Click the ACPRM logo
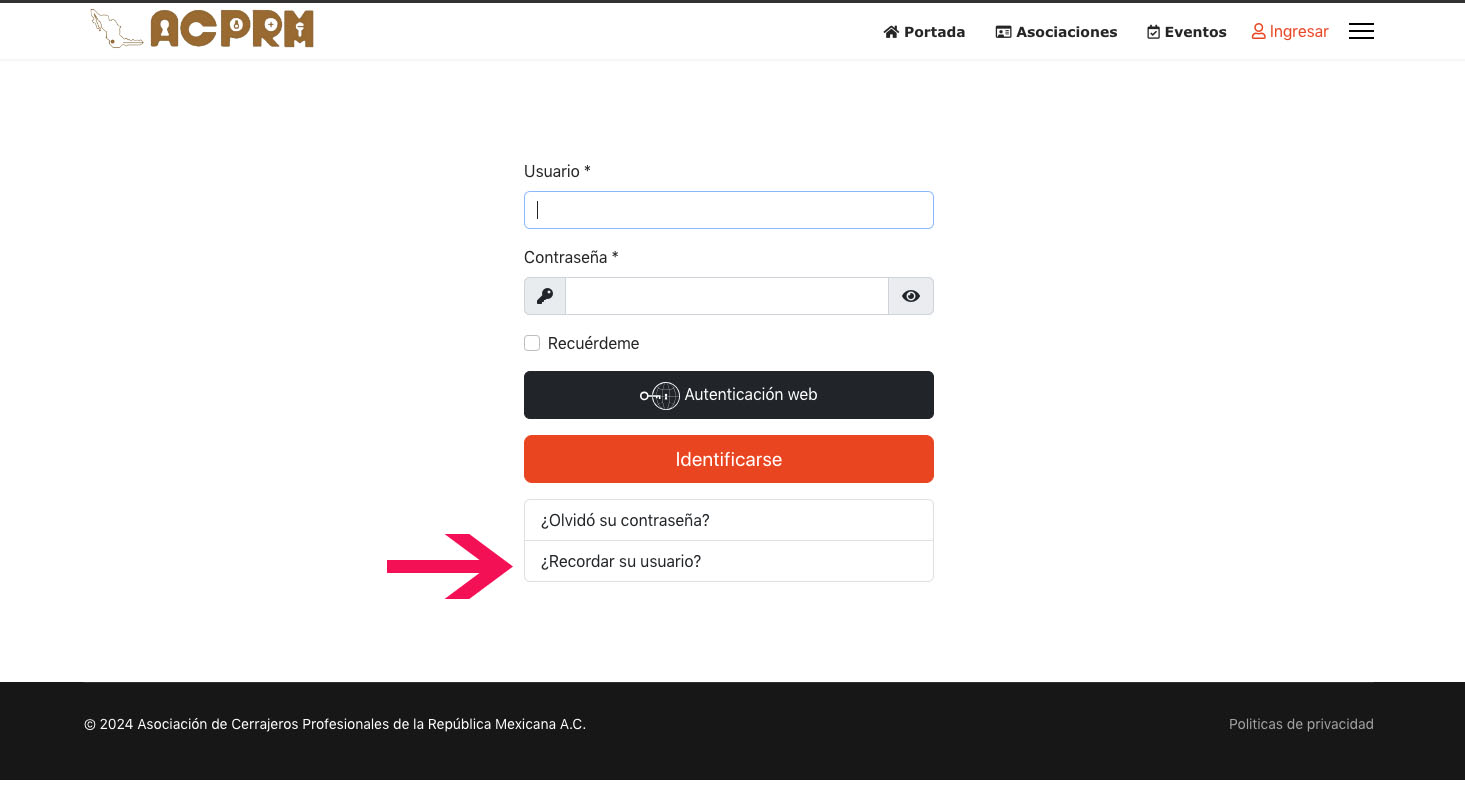This screenshot has width=1465, height=808. (x=202, y=29)
